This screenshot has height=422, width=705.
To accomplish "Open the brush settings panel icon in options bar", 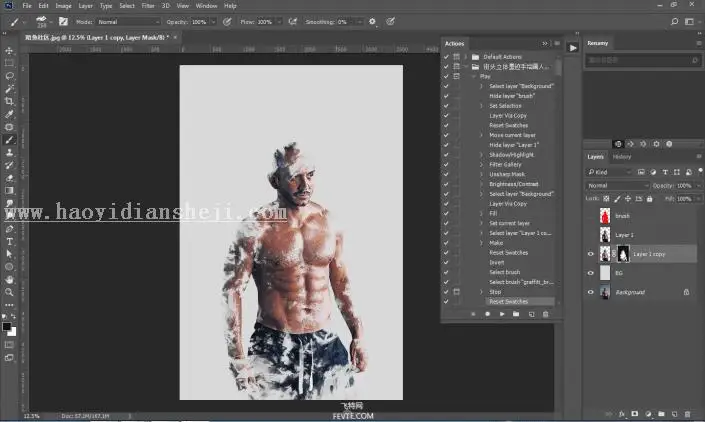I will pyautogui.click(x=63, y=22).
